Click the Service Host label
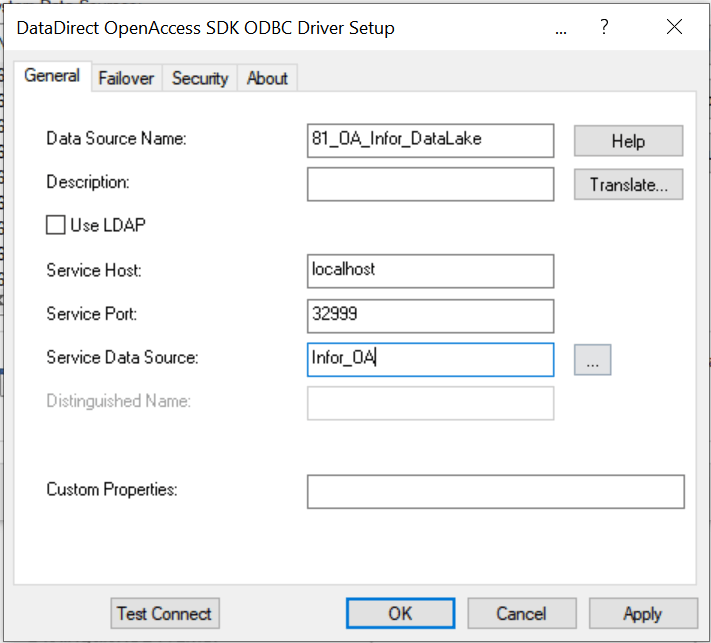Screen dimensions: 711x643 click(94, 270)
